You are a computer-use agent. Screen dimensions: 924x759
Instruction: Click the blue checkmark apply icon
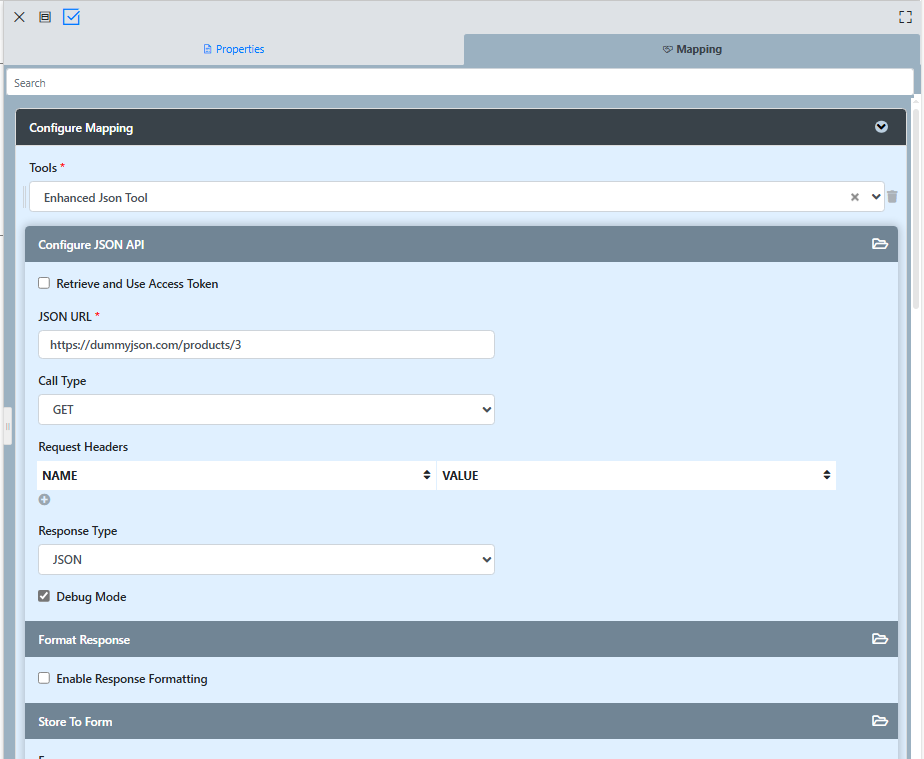click(x=71, y=17)
